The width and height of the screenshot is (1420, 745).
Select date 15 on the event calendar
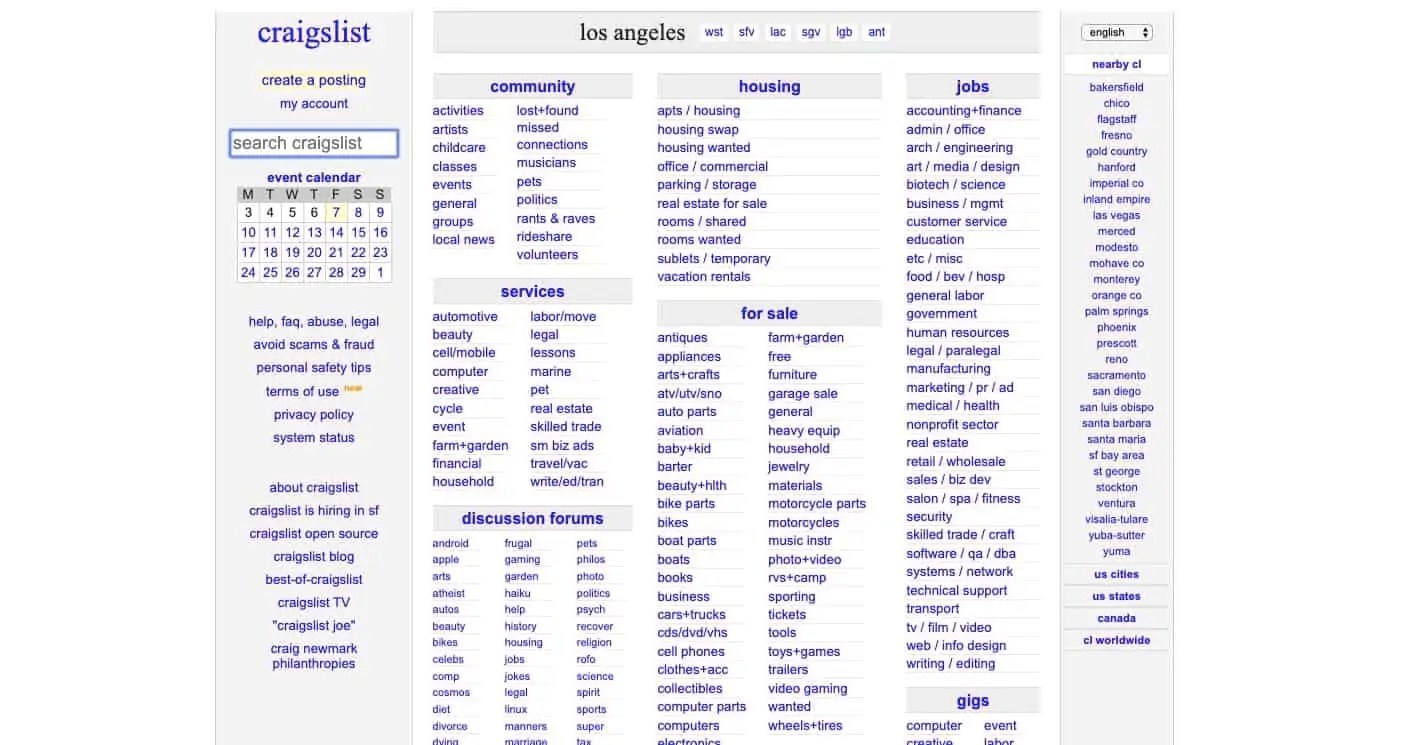point(358,232)
